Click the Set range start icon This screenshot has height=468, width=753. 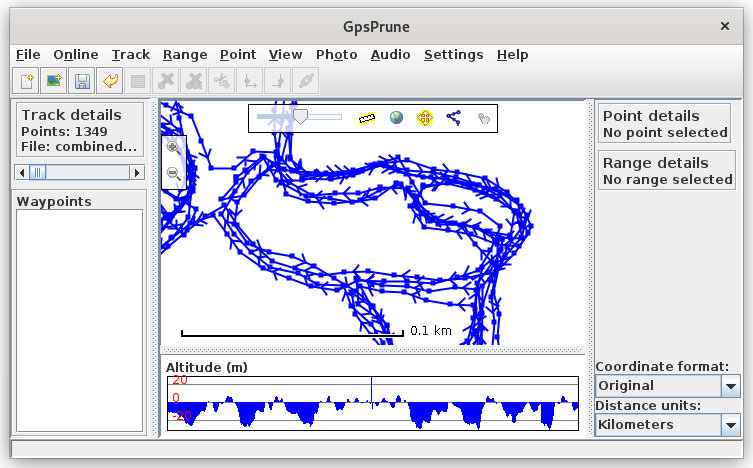250,81
